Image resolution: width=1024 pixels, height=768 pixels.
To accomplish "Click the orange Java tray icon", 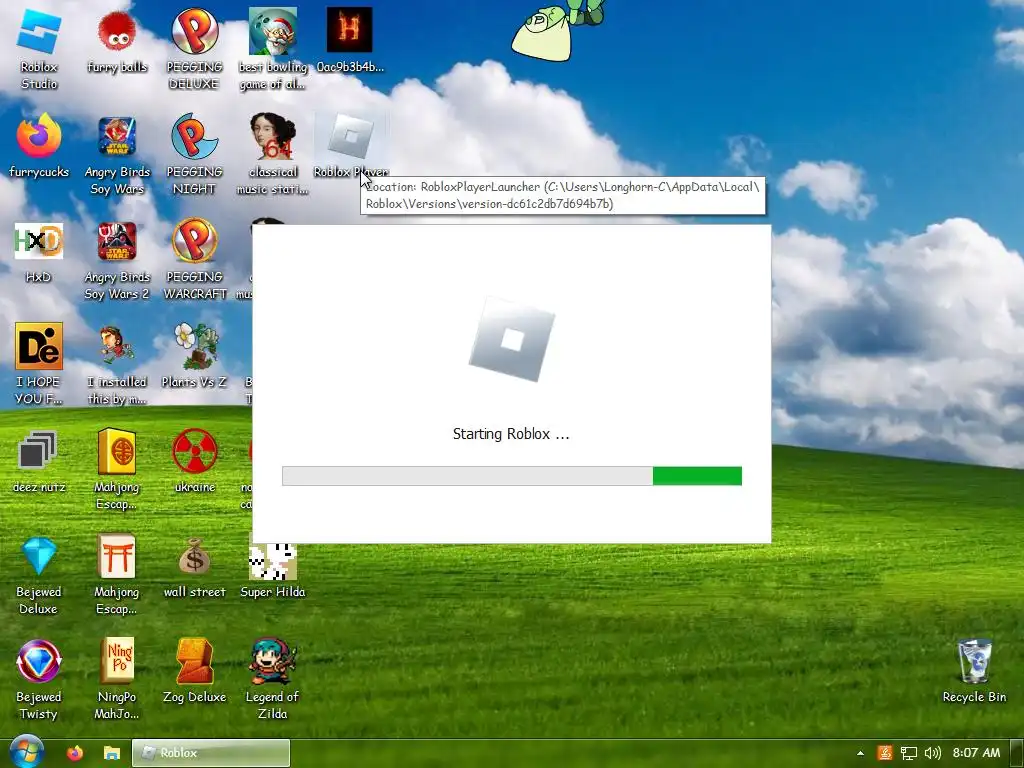I will [884, 753].
